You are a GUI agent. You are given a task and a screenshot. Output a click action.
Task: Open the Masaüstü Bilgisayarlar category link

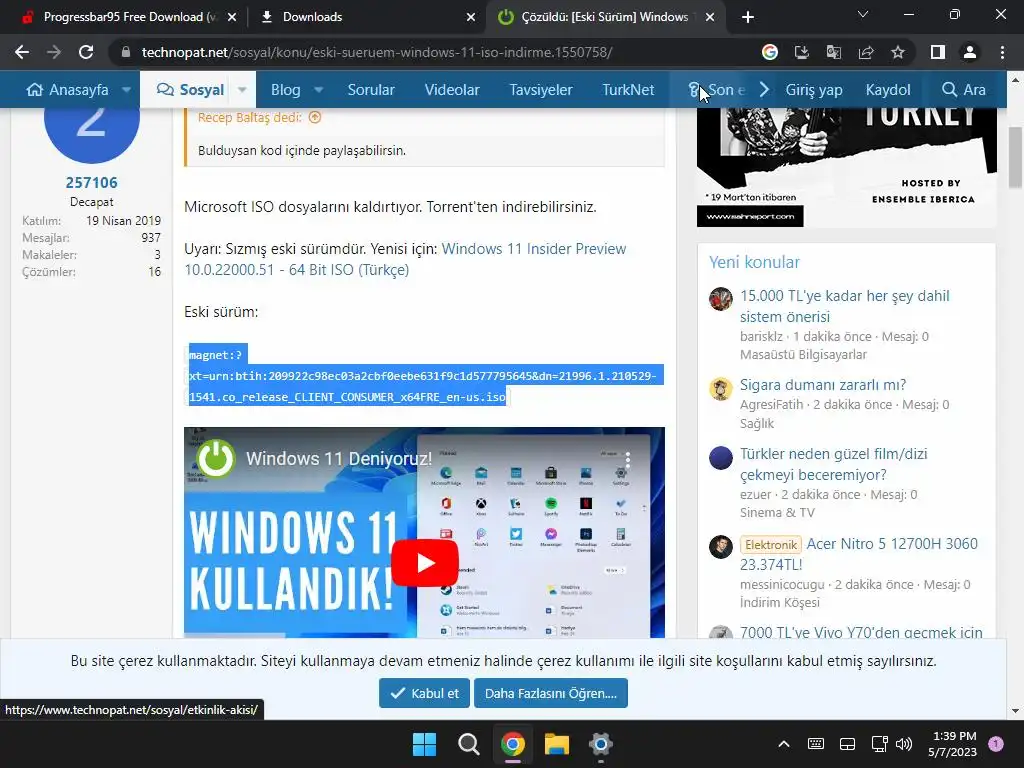coord(803,355)
